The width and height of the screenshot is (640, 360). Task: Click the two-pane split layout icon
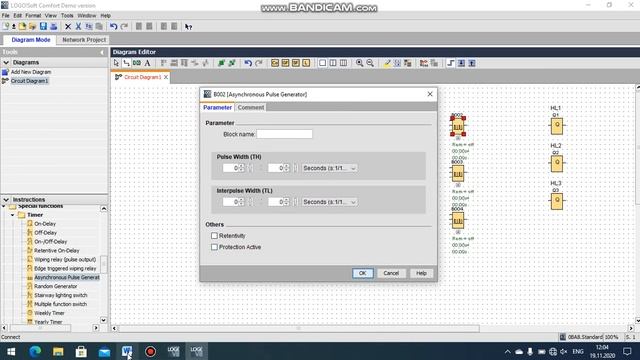pyautogui.click(x=333, y=63)
